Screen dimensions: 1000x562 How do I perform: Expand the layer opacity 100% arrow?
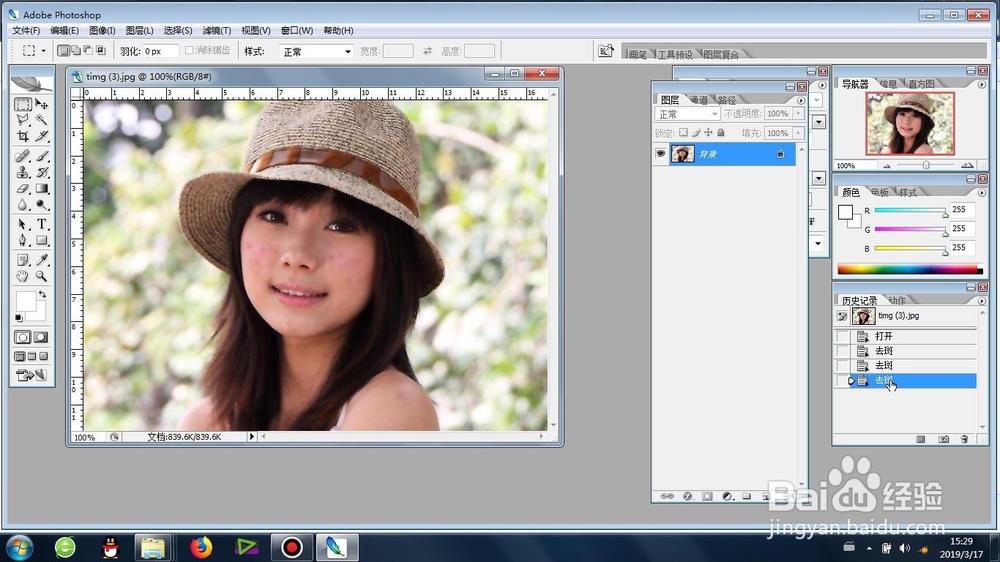(x=798, y=114)
